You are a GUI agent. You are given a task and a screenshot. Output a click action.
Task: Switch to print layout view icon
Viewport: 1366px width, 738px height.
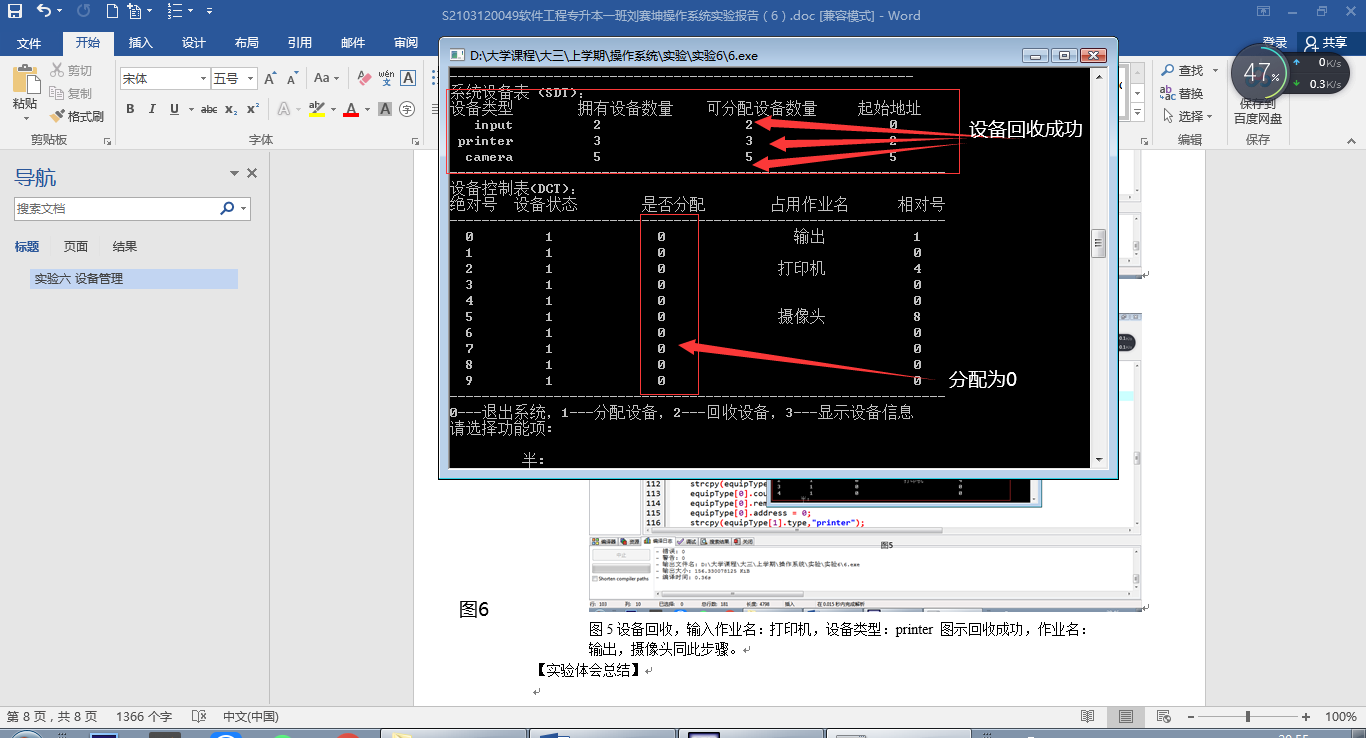(1126, 717)
